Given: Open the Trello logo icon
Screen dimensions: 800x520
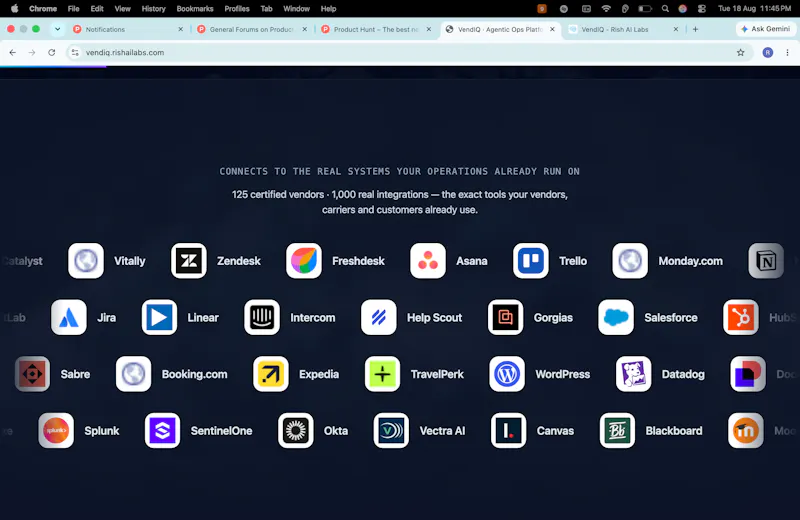Looking at the screenshot, I should [x=531, y=261].
